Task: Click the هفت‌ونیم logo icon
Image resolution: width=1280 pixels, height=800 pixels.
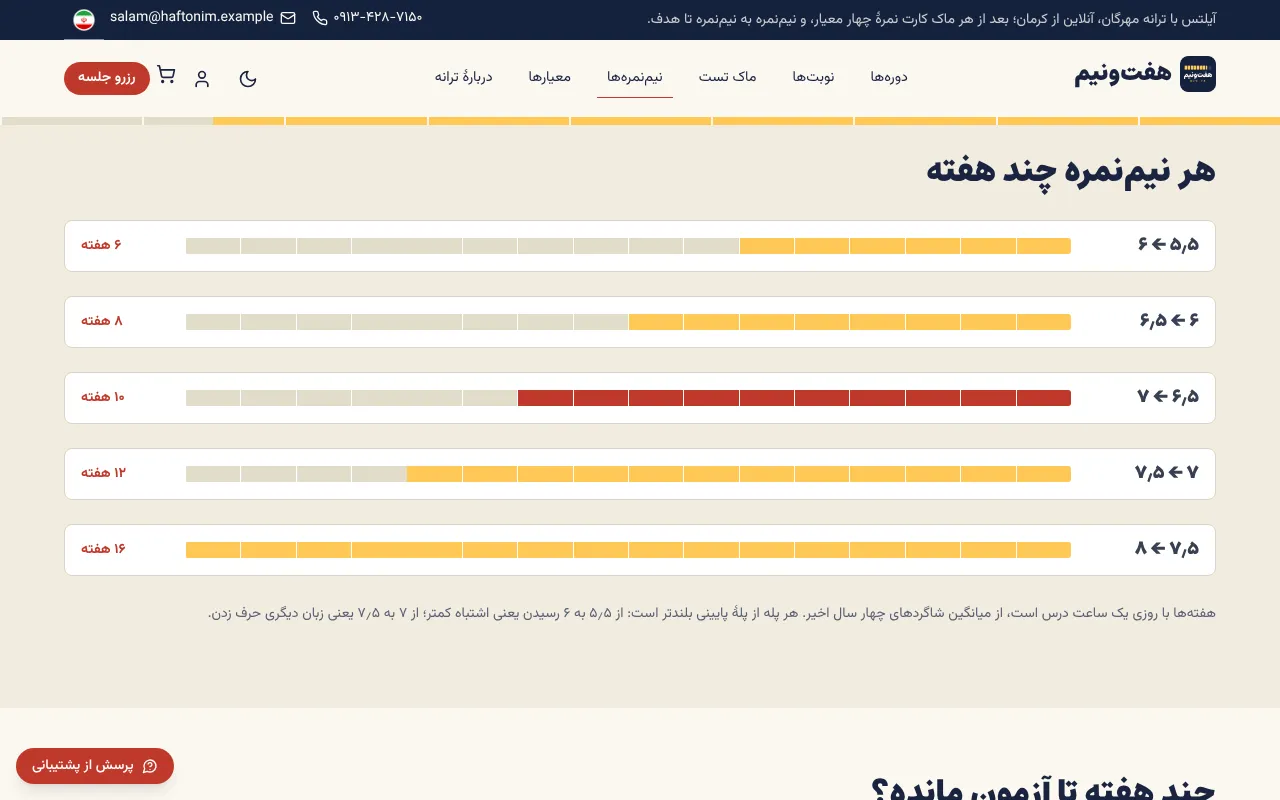Action: tap(1198, 74)
